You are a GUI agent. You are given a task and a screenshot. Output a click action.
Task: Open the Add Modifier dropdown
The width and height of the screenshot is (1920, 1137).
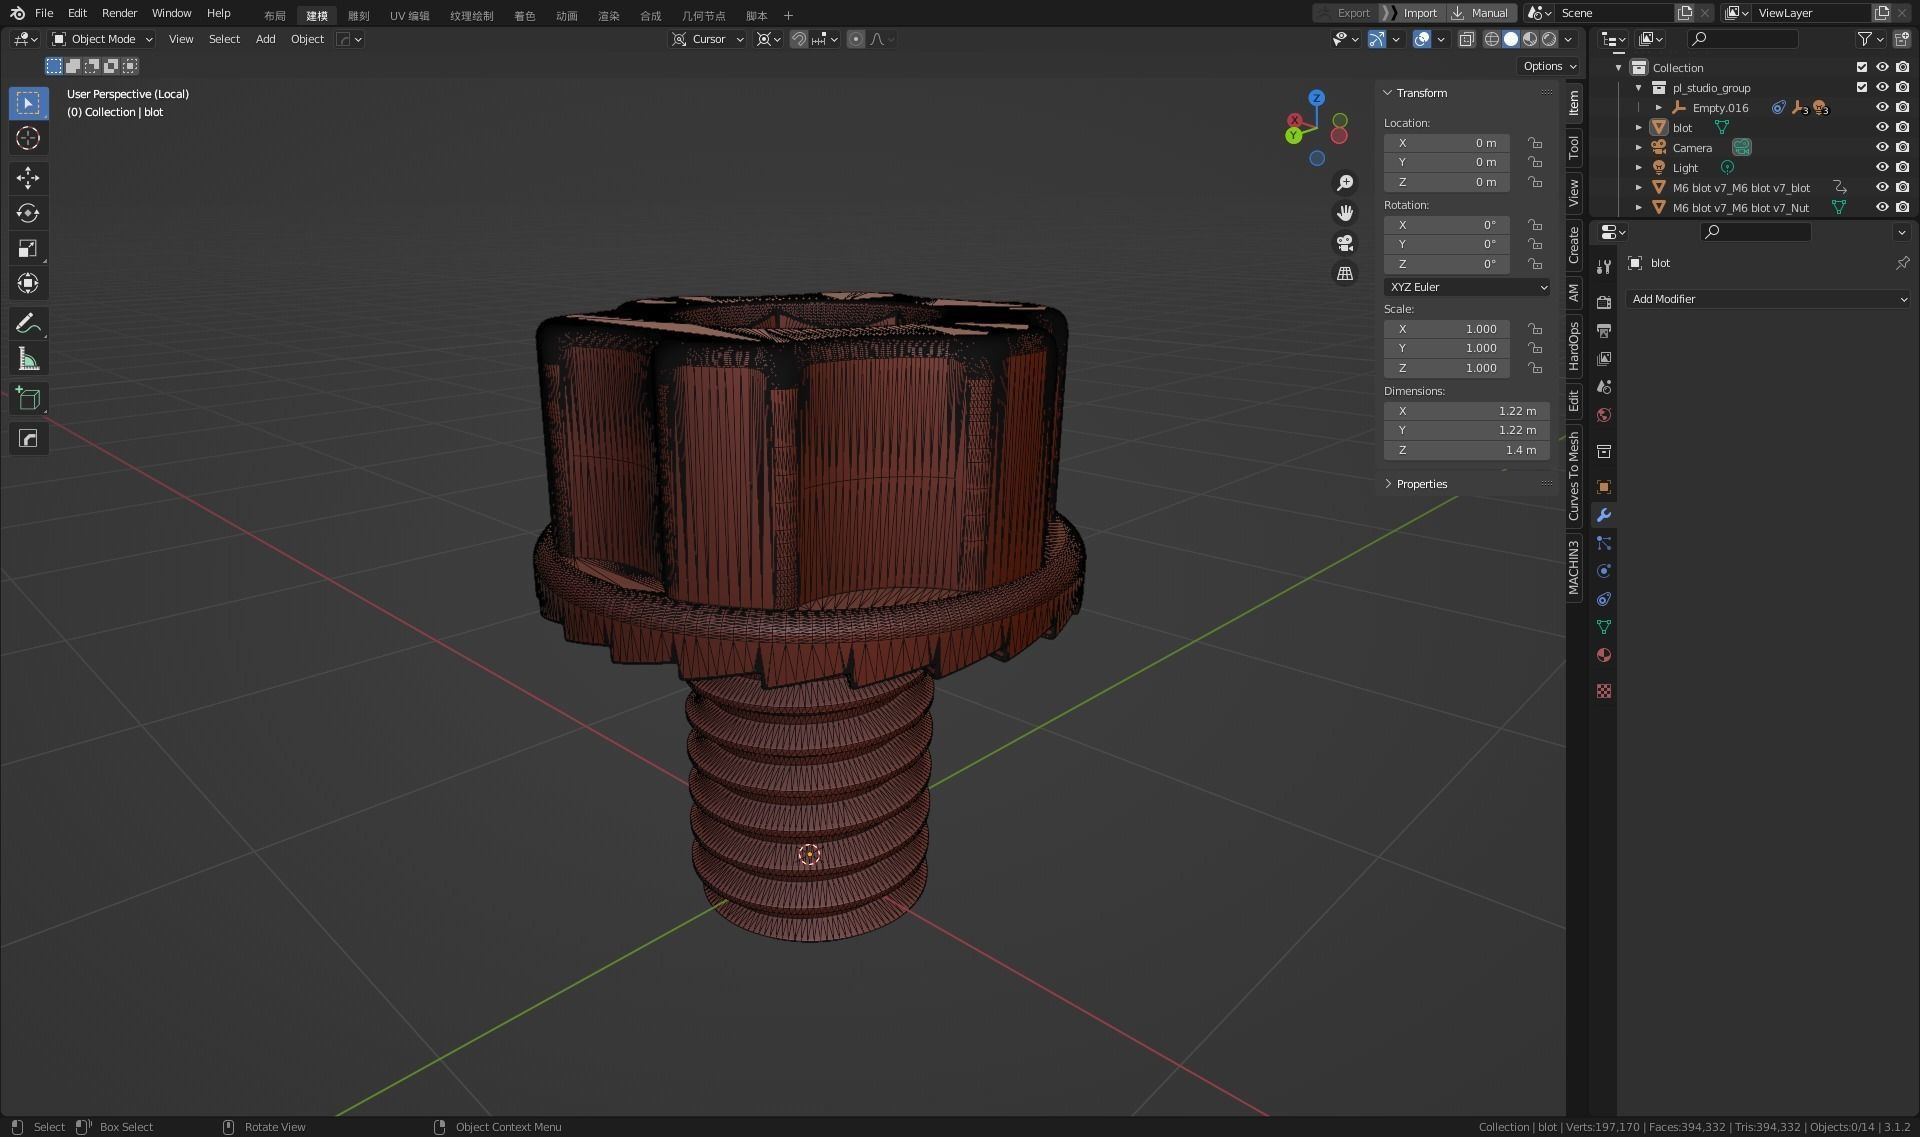[x=1767, y=299]
